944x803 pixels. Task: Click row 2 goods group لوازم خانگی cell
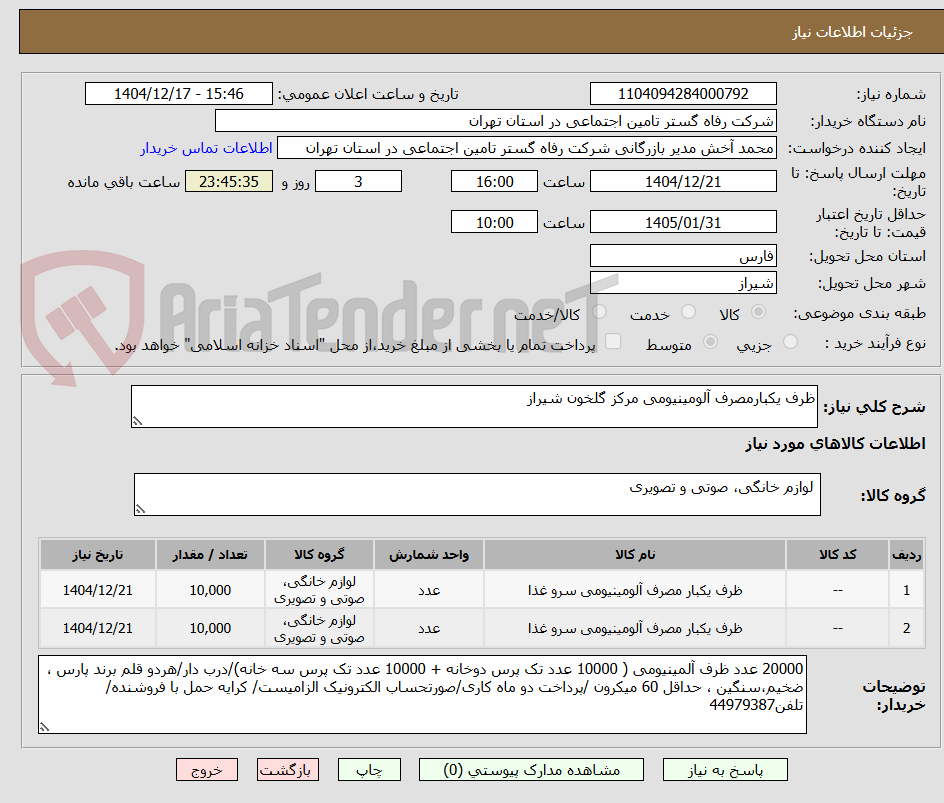pos(319,628)
